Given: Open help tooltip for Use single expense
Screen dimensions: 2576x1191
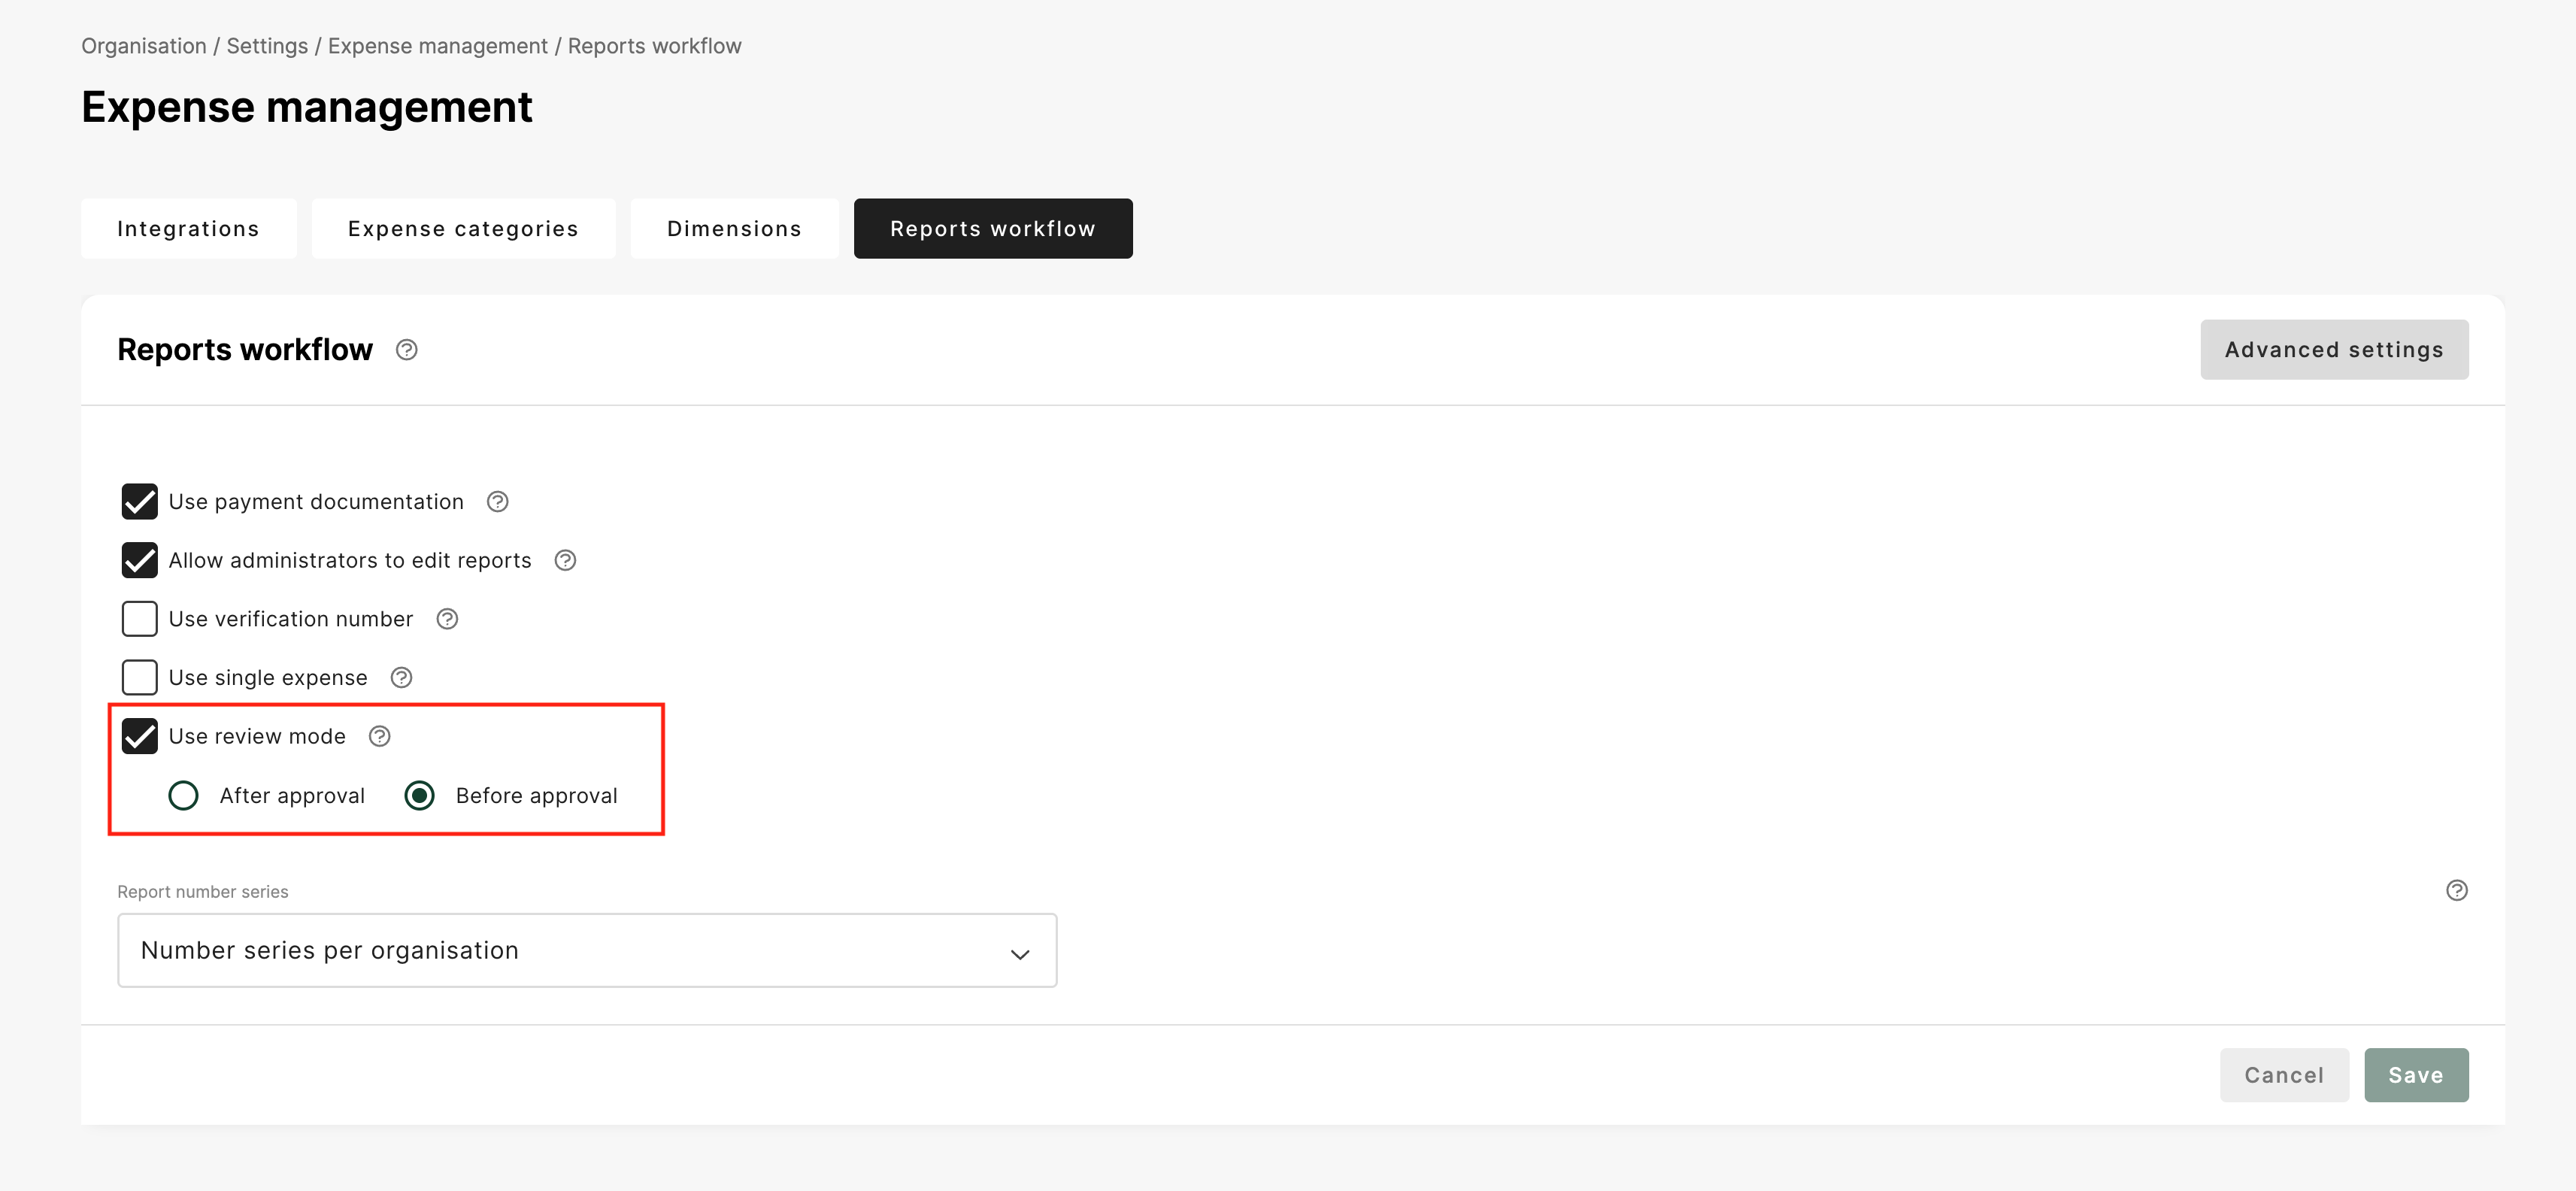Looking at the screenshot, I should coord(401,678).
